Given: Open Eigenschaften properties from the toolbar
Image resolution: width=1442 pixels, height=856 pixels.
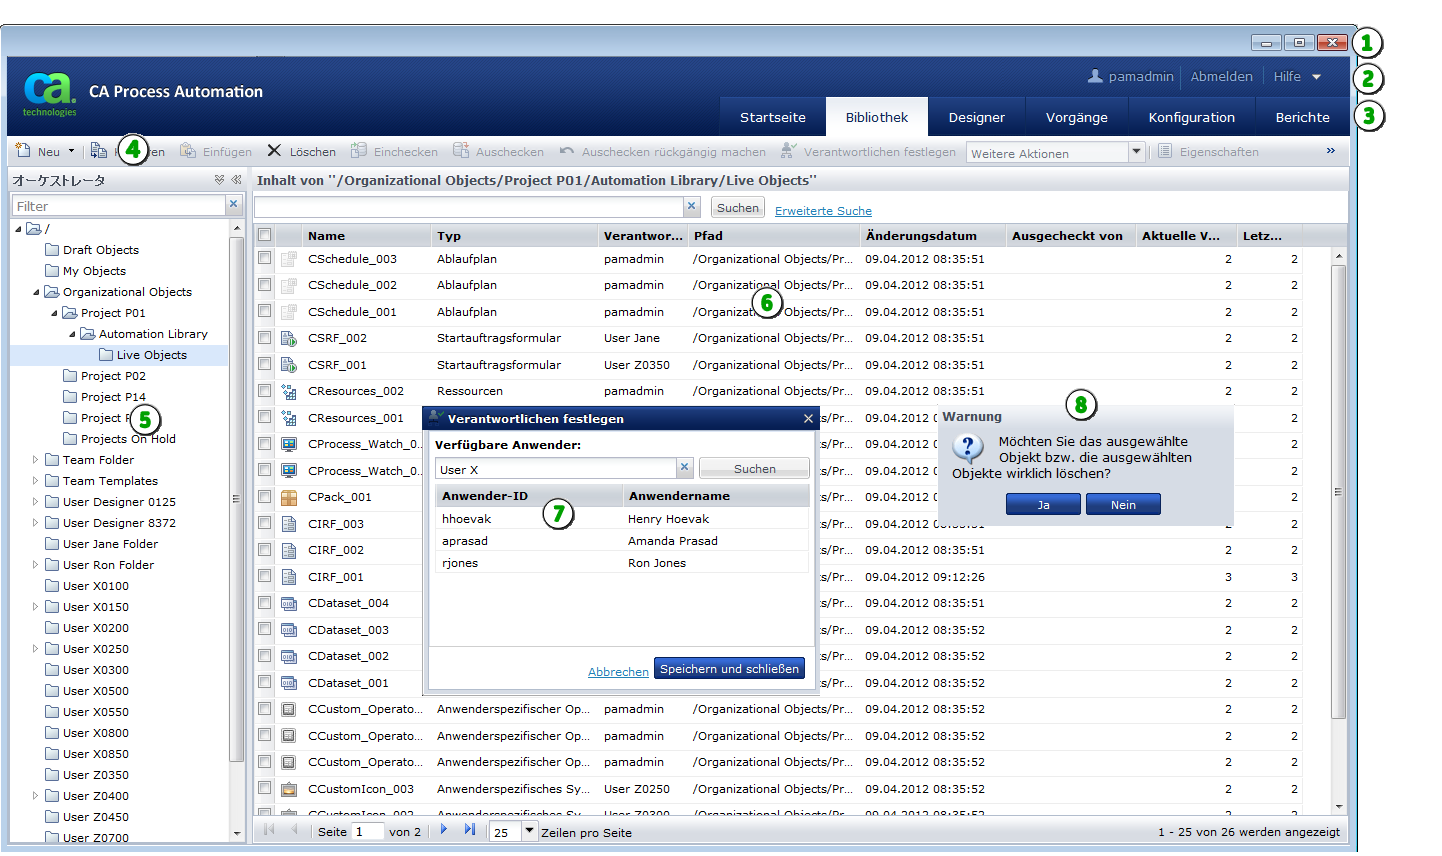Looking at the screenshot, I should 1165,151.
